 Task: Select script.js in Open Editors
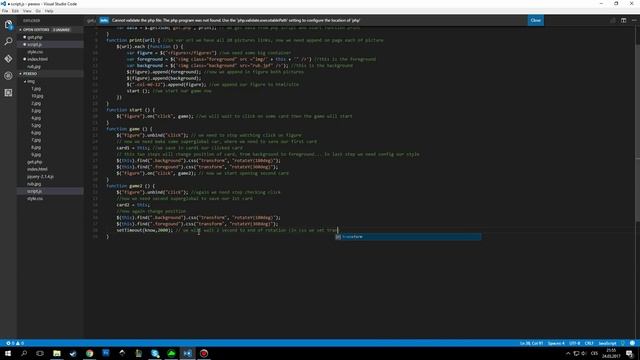35,44
